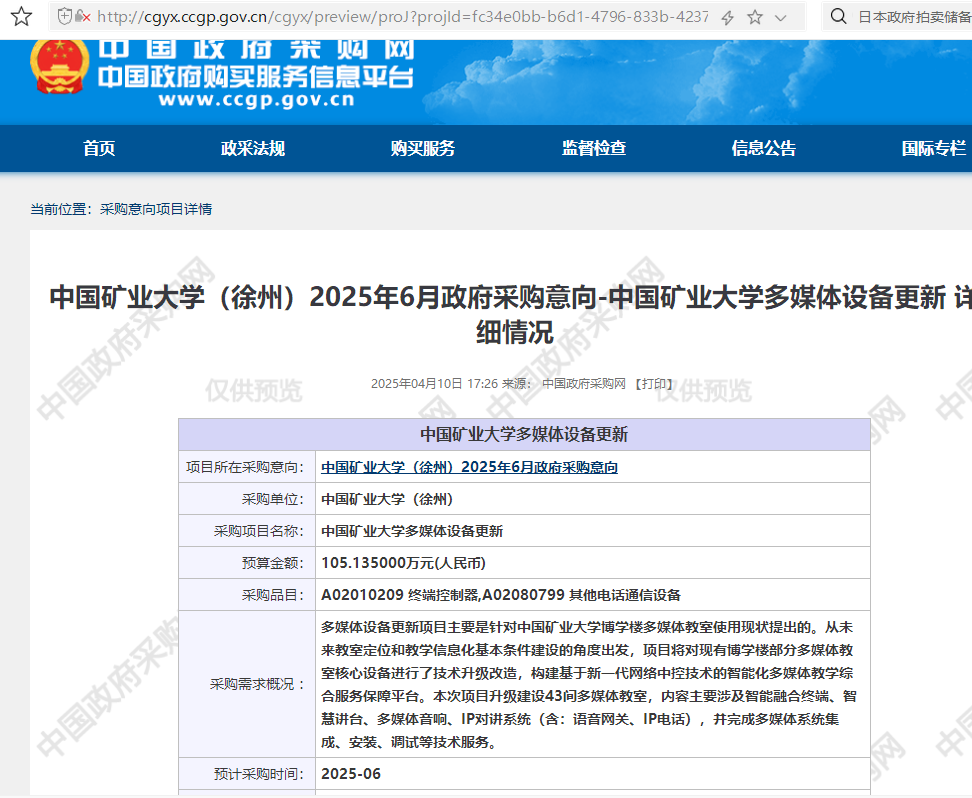The height and width of the screenshot is (798, 972).
Task: Click the www.ccgp.gov.cn banner text
Action: (x=256, y=100)
